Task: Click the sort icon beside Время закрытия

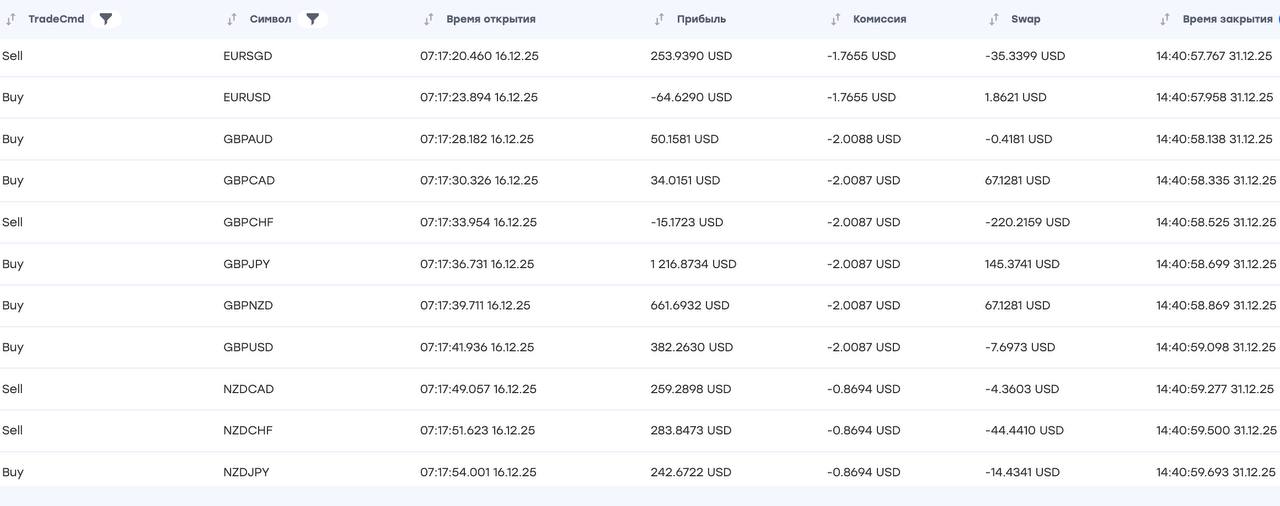Action: point(1165,19)
